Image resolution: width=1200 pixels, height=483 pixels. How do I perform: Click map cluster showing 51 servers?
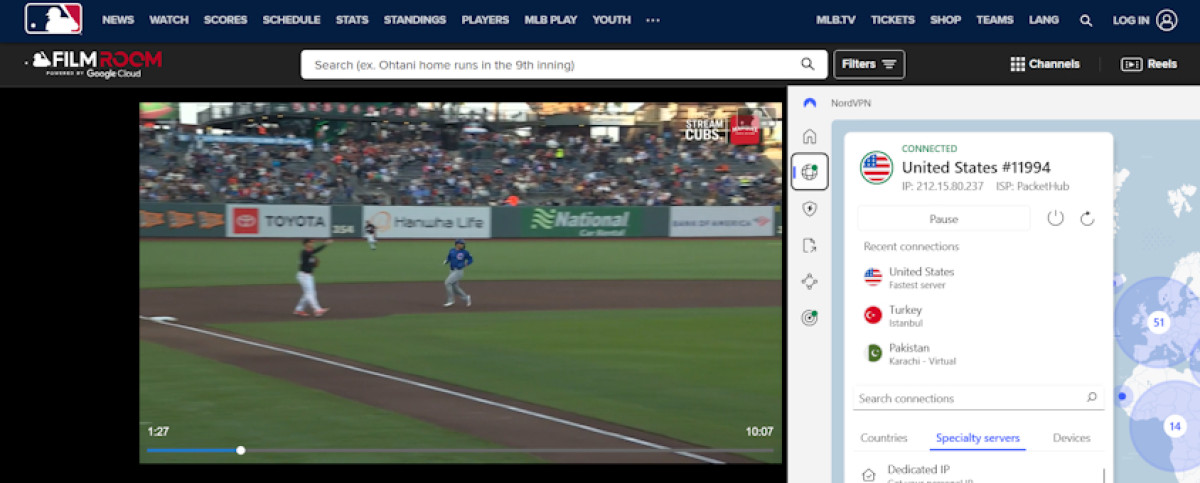pyautogui.click(x=1158, y=322)
